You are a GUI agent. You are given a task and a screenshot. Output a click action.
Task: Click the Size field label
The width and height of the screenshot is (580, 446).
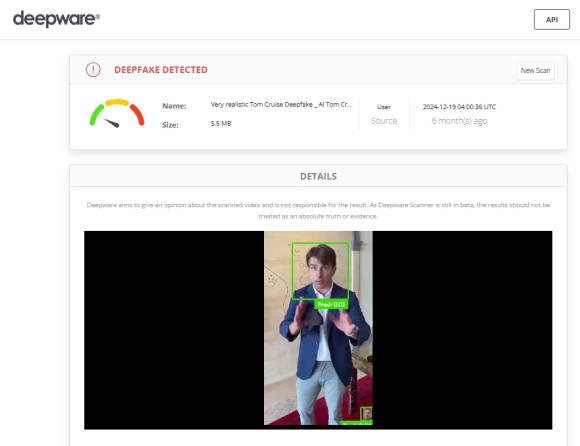click(x=170, y=125)
